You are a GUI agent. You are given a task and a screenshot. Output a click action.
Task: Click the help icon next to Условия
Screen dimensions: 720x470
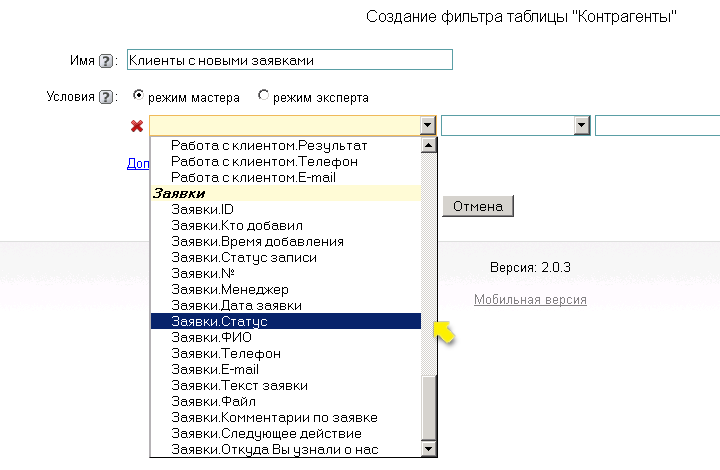[106, 98]
